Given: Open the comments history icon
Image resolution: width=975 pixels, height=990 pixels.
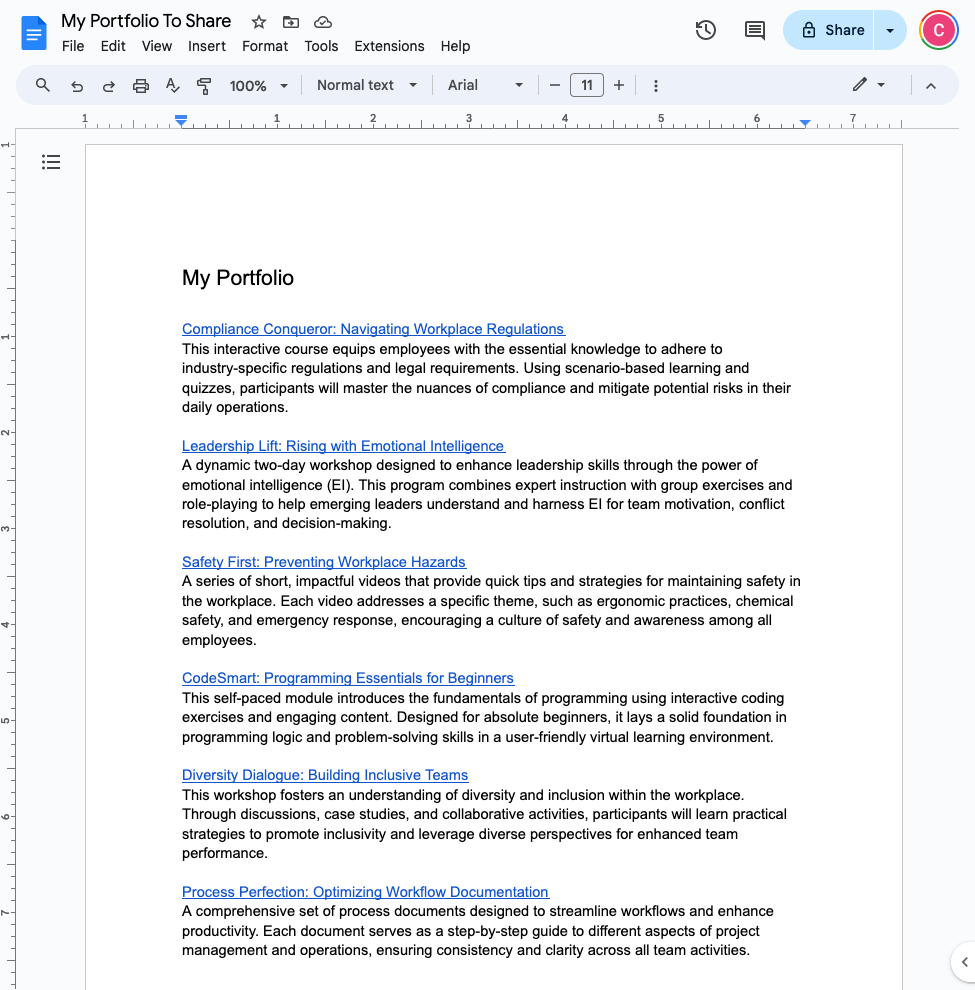Looking at the screenshot, I should 755,30.
